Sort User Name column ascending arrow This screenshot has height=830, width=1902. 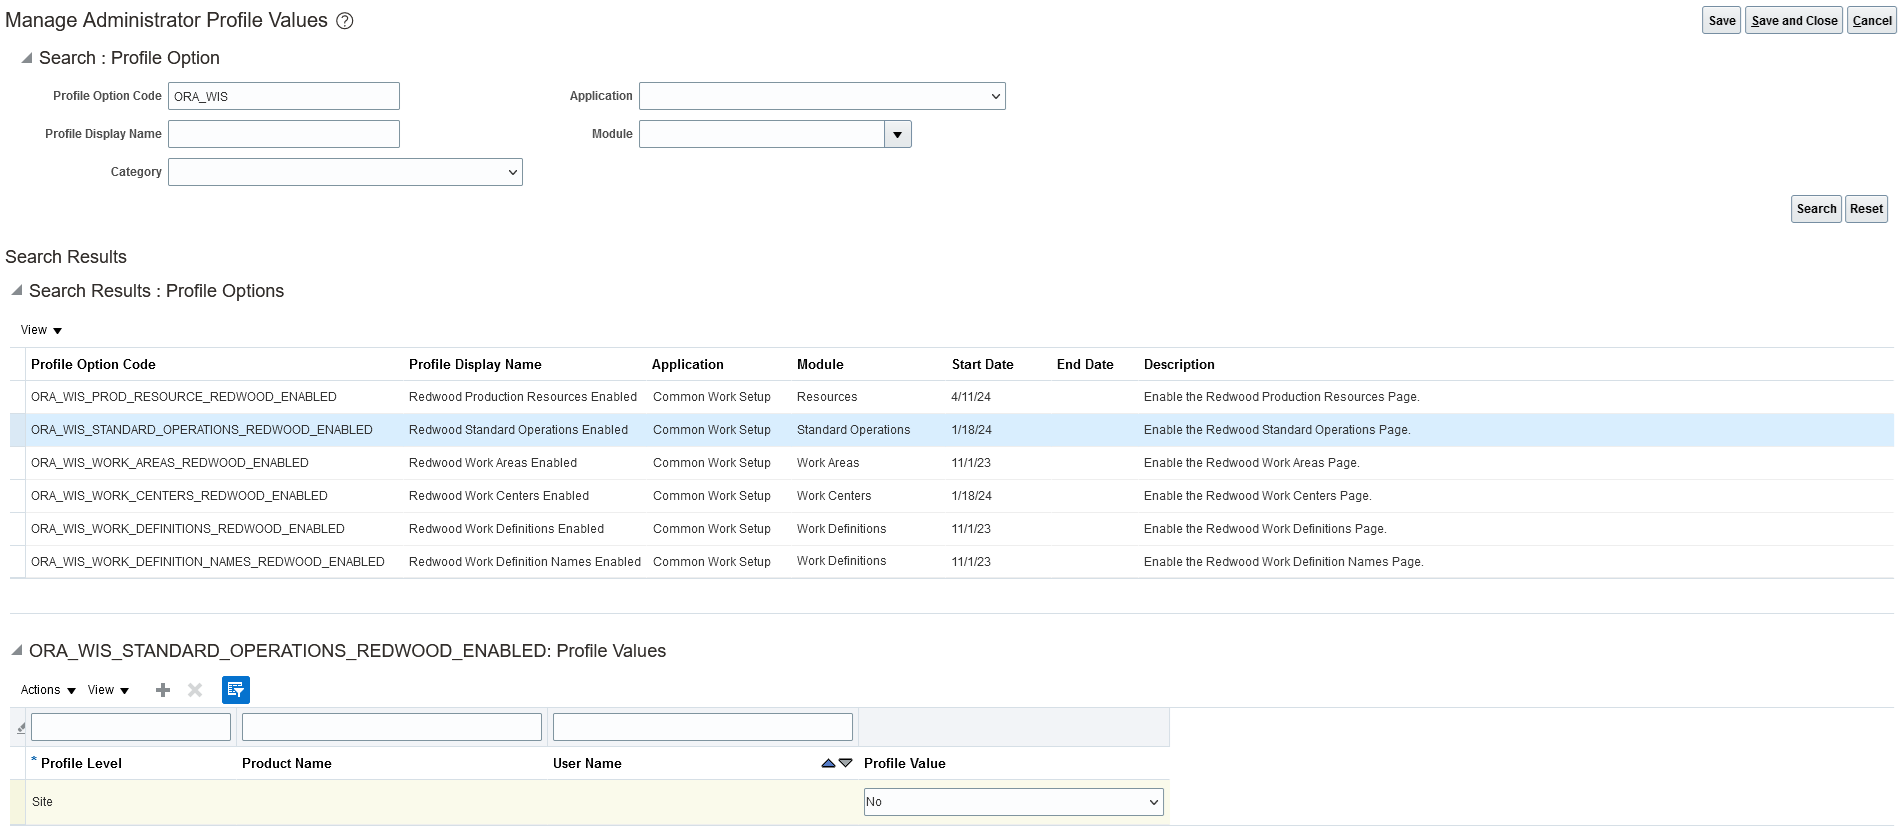tap(828, 763)
